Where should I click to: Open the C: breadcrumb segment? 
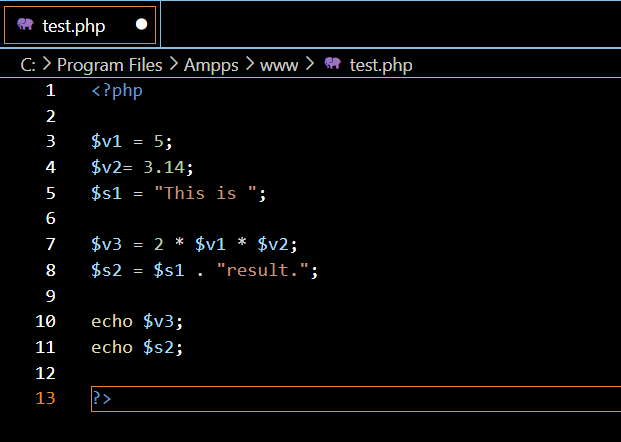coord(28,65)
